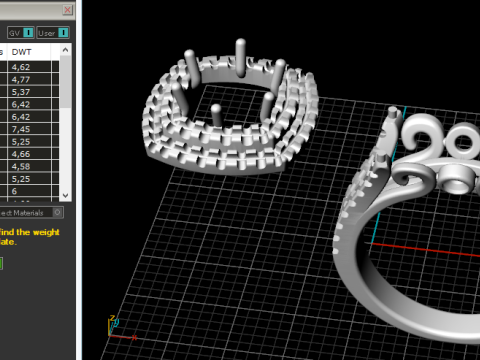Click the list scroll down arrow
This screenshot has height=360, width=480.
click(x=65, y=195)
